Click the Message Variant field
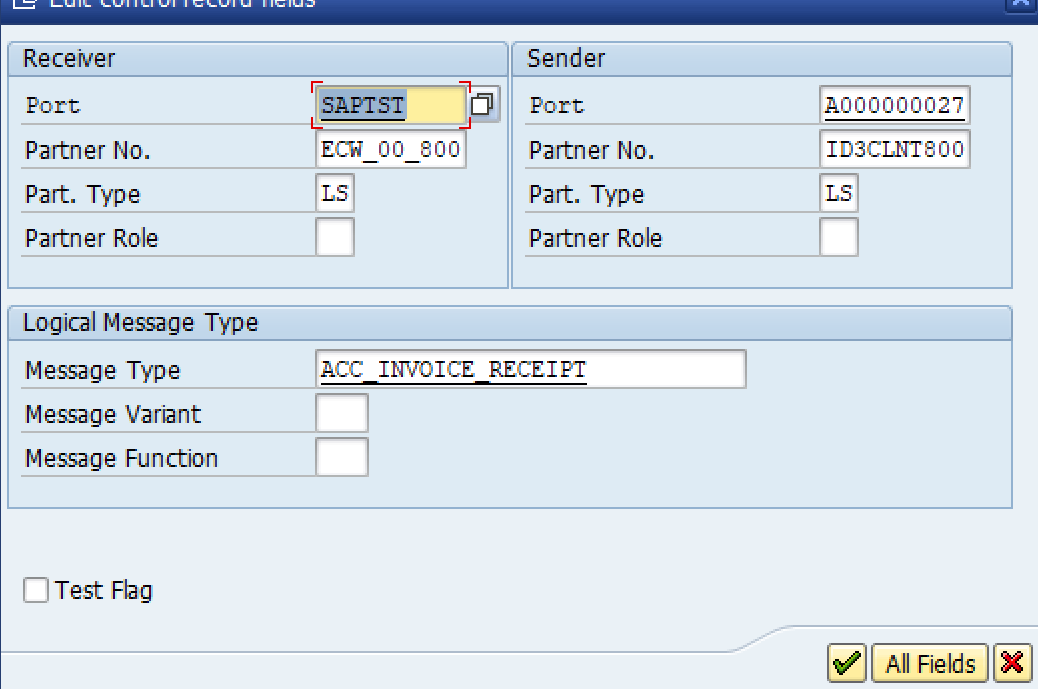 (x=341, y=414)
